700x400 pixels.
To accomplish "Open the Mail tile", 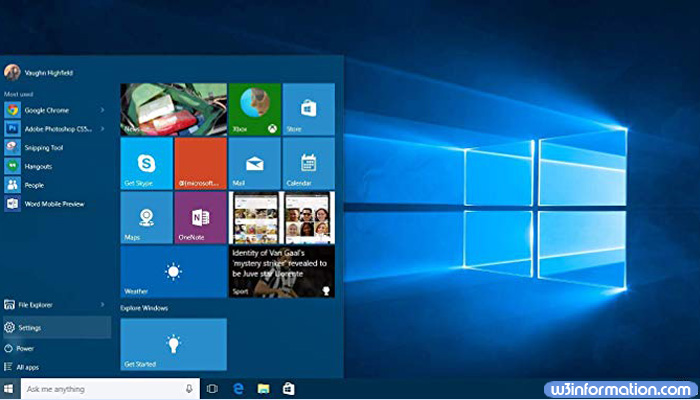I will [x=254, y=163].
